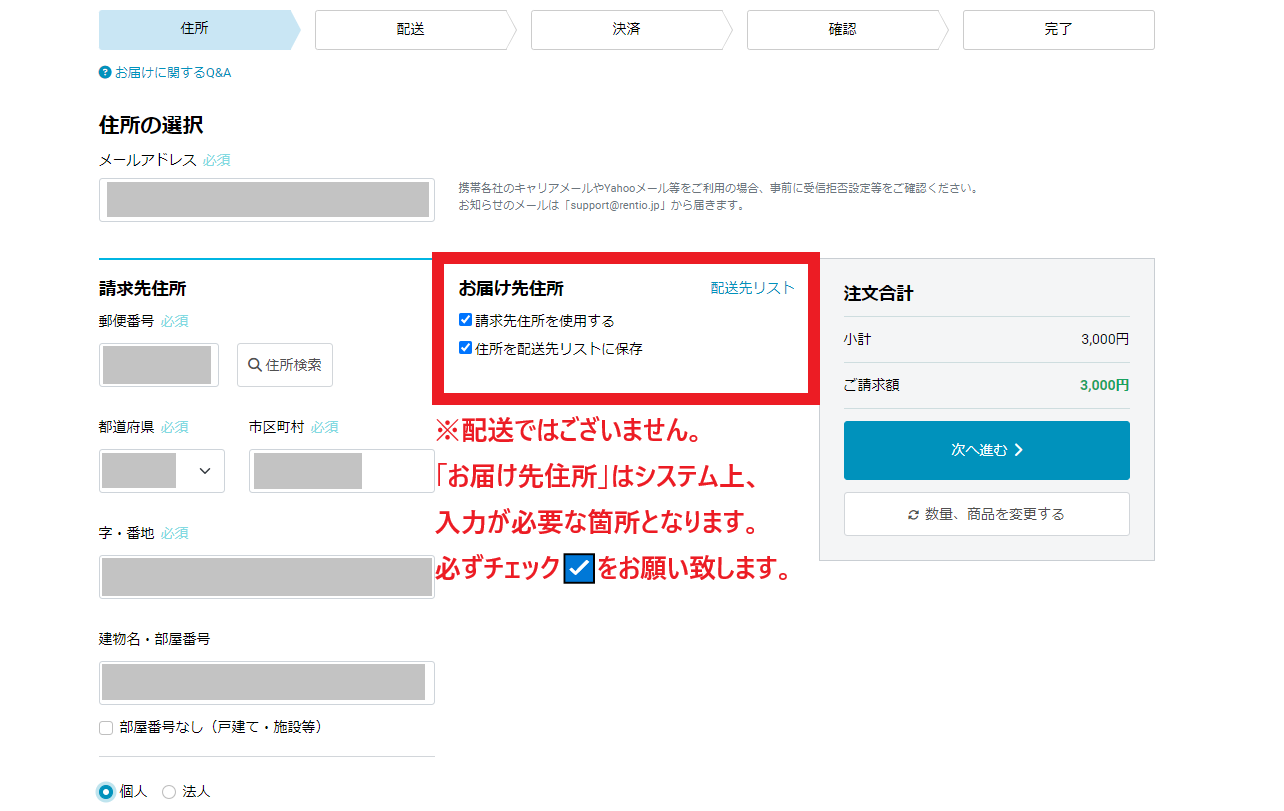Screen dimensions: 1284x811
Task: Click the 建物名・部屋番号 input field
Action: [x=267, y=683]
